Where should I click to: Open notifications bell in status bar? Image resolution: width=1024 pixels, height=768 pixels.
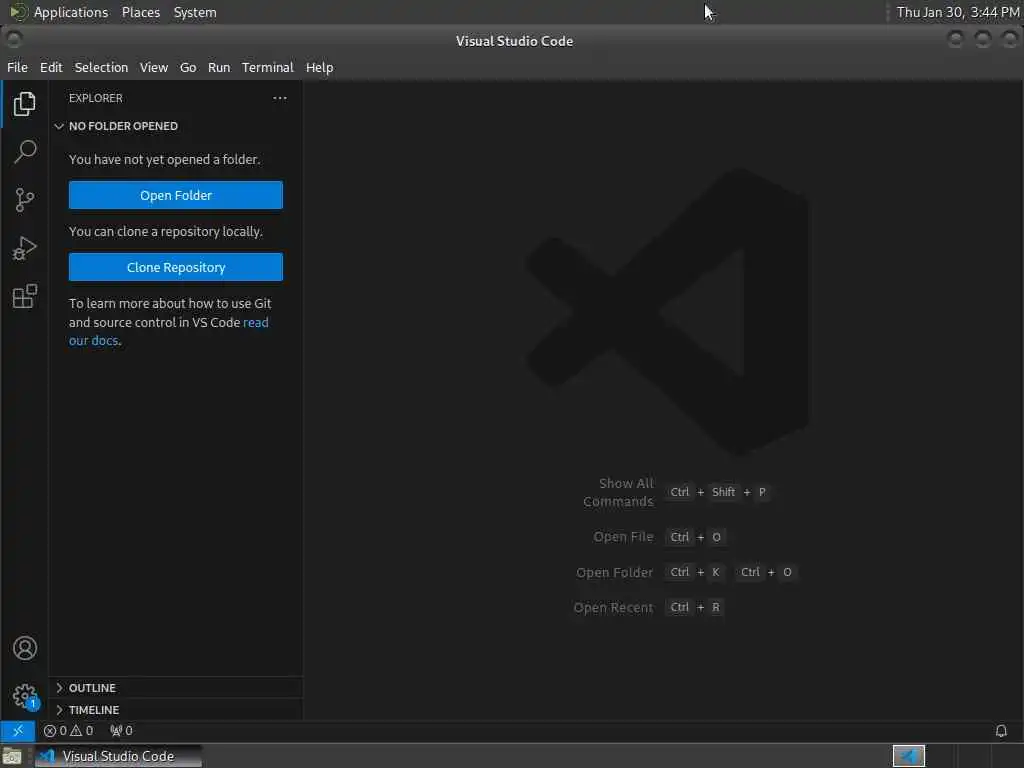coord(1000,731)
